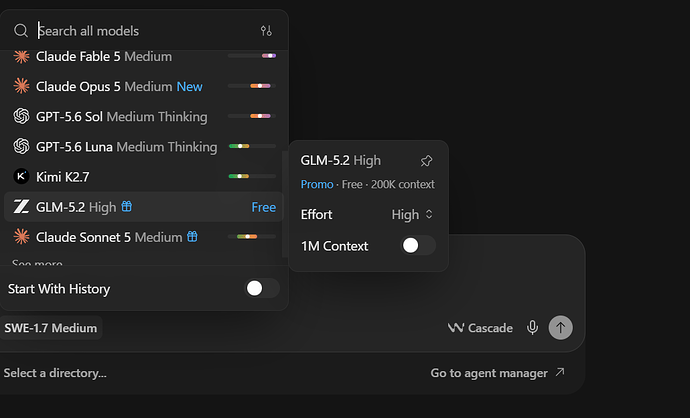Select Claude Opus 5 Medium model
The image size is (690, 418).
(144, 86)
